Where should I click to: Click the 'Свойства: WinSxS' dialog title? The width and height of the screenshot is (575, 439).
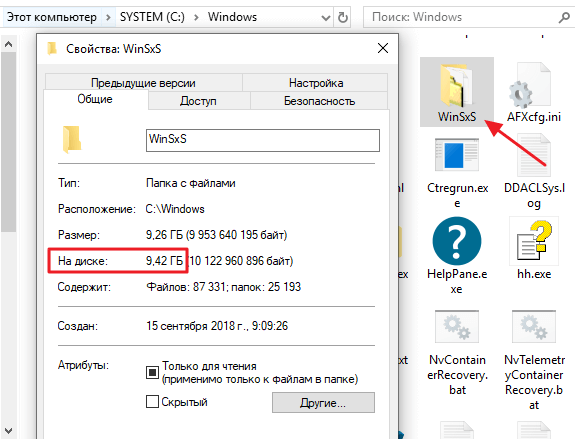(x=113, y=49)
